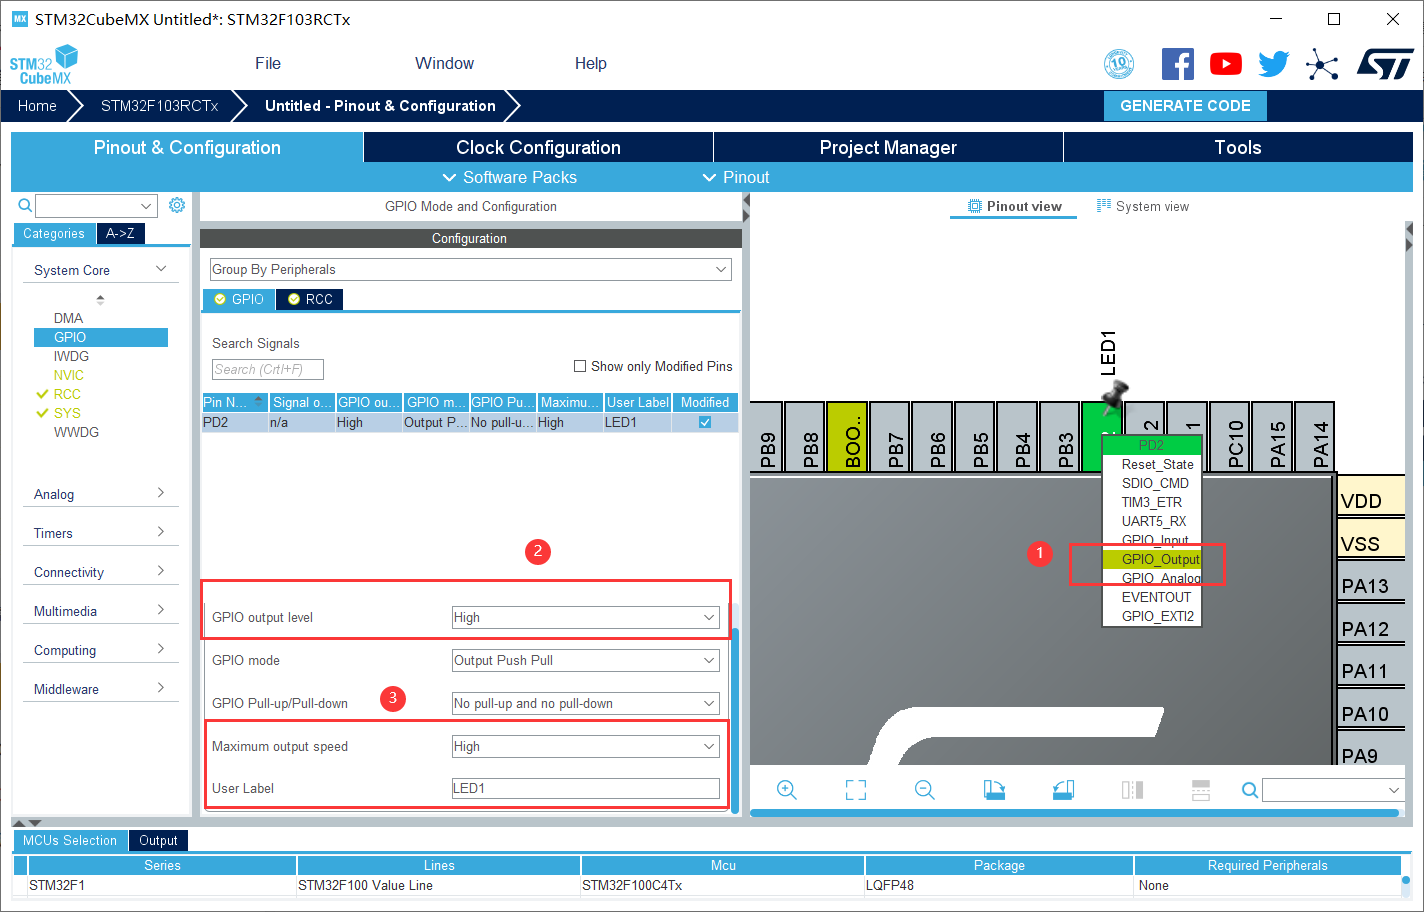Switch to the A->Z category tab
Image resolution: width=1424 pixels, height=912 pixels.
coord(121,233)
